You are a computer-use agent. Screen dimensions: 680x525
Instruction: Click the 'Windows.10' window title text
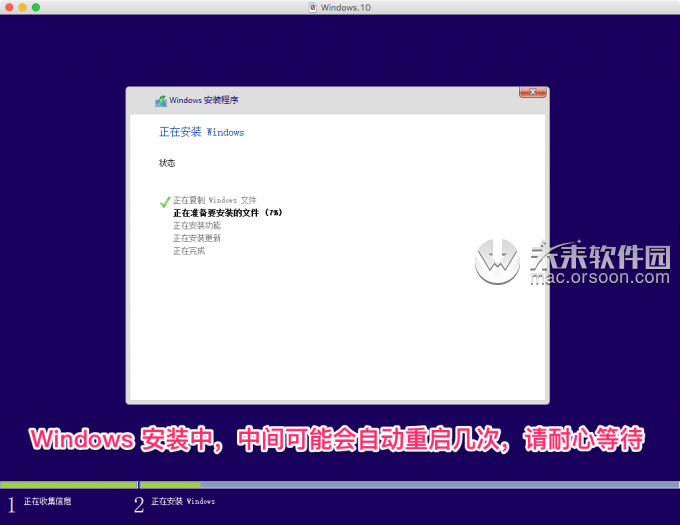click(x=346, y=7)
